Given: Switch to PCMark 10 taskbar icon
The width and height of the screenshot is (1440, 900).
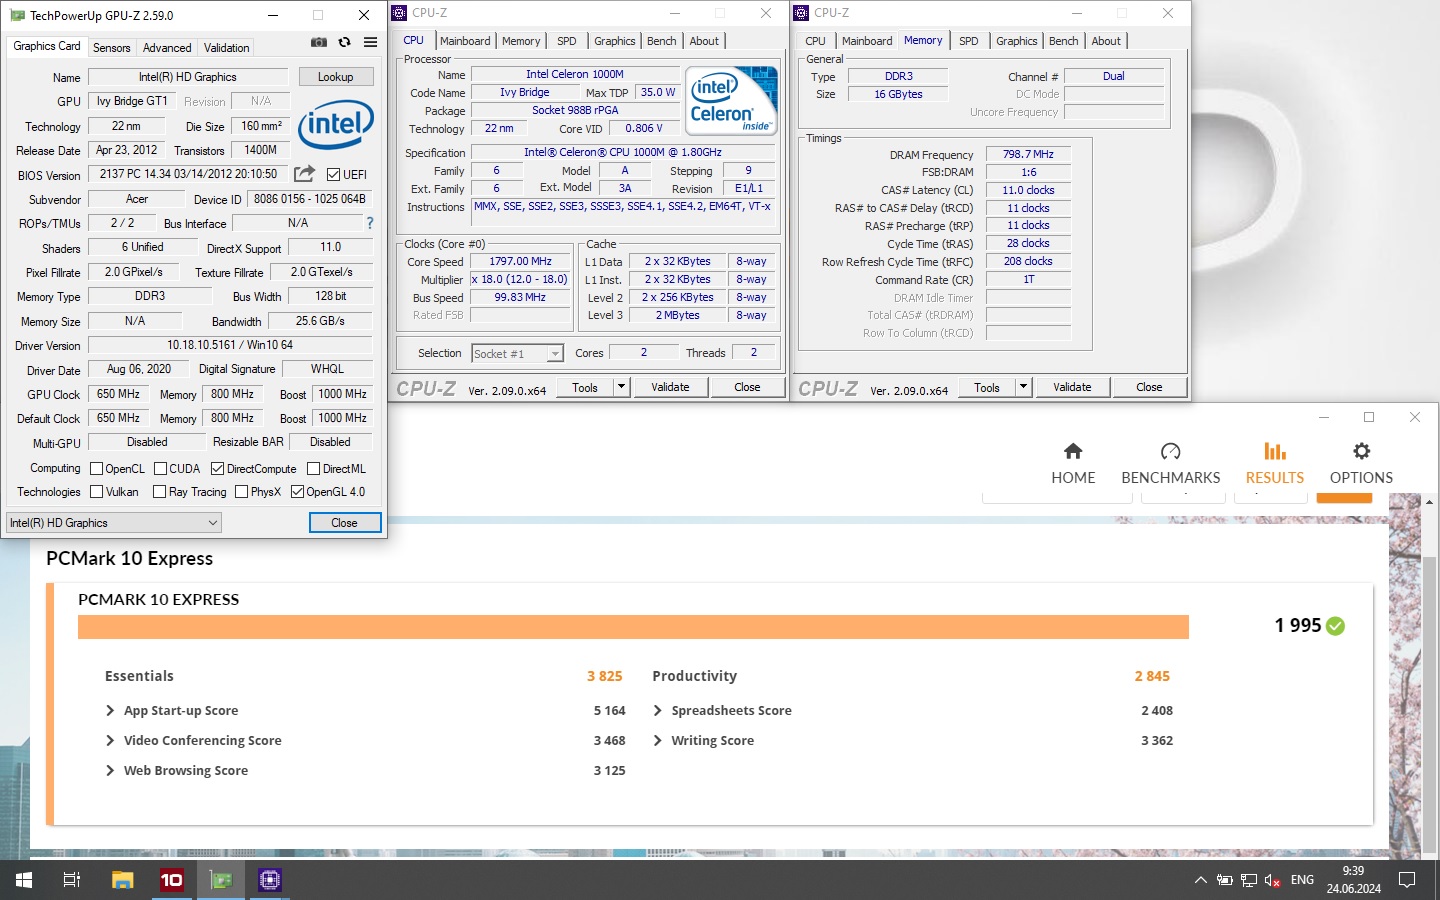Looking at the screenshot, I should tap(172, 880).
